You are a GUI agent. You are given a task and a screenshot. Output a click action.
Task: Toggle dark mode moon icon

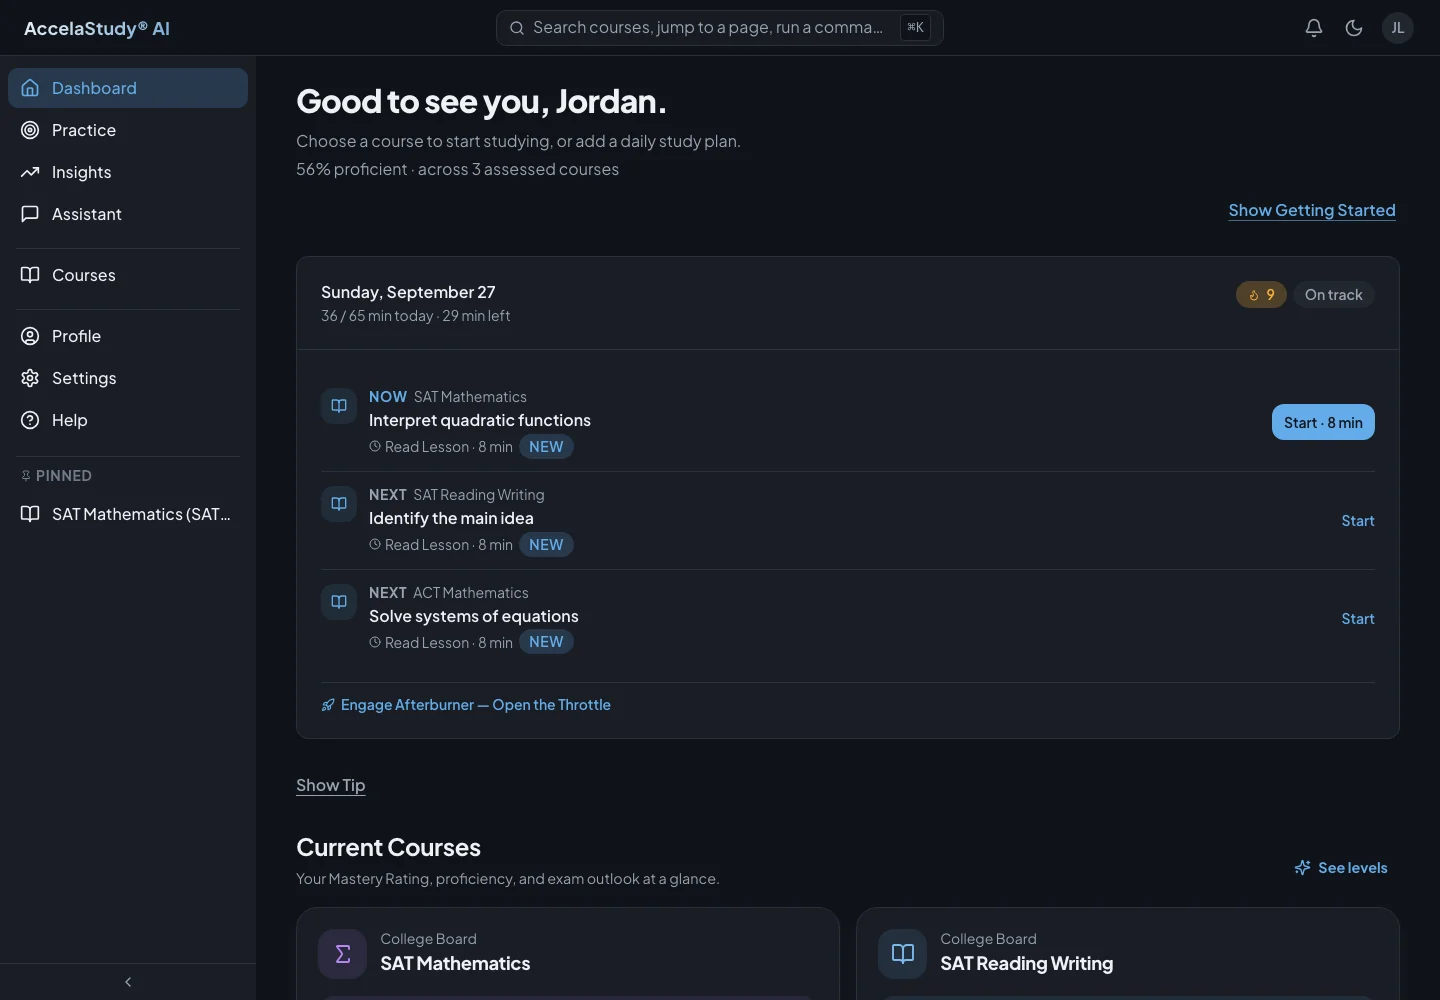(1354, 28)
